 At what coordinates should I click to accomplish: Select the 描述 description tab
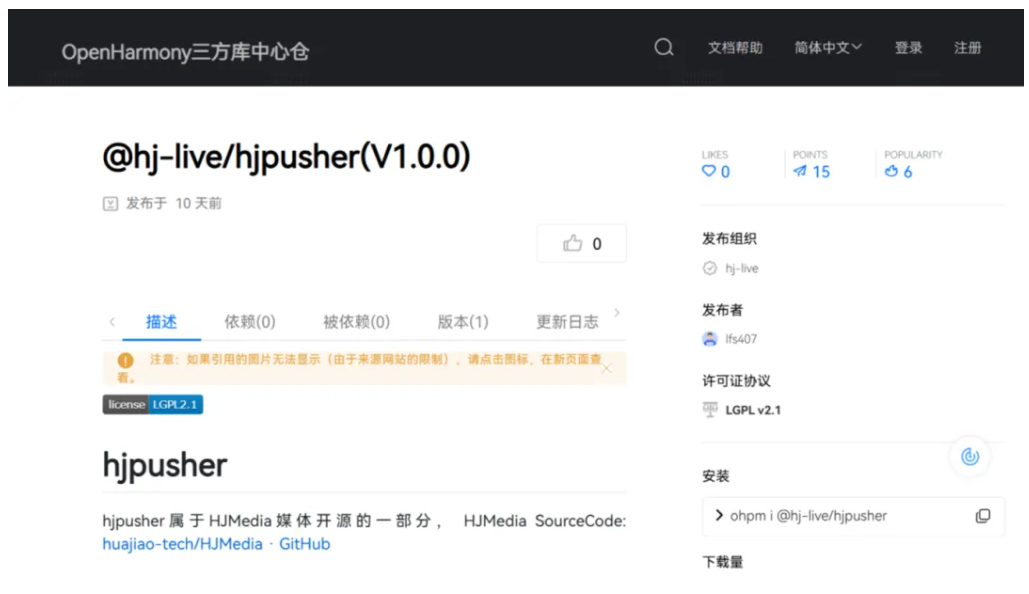pos(161,322)
